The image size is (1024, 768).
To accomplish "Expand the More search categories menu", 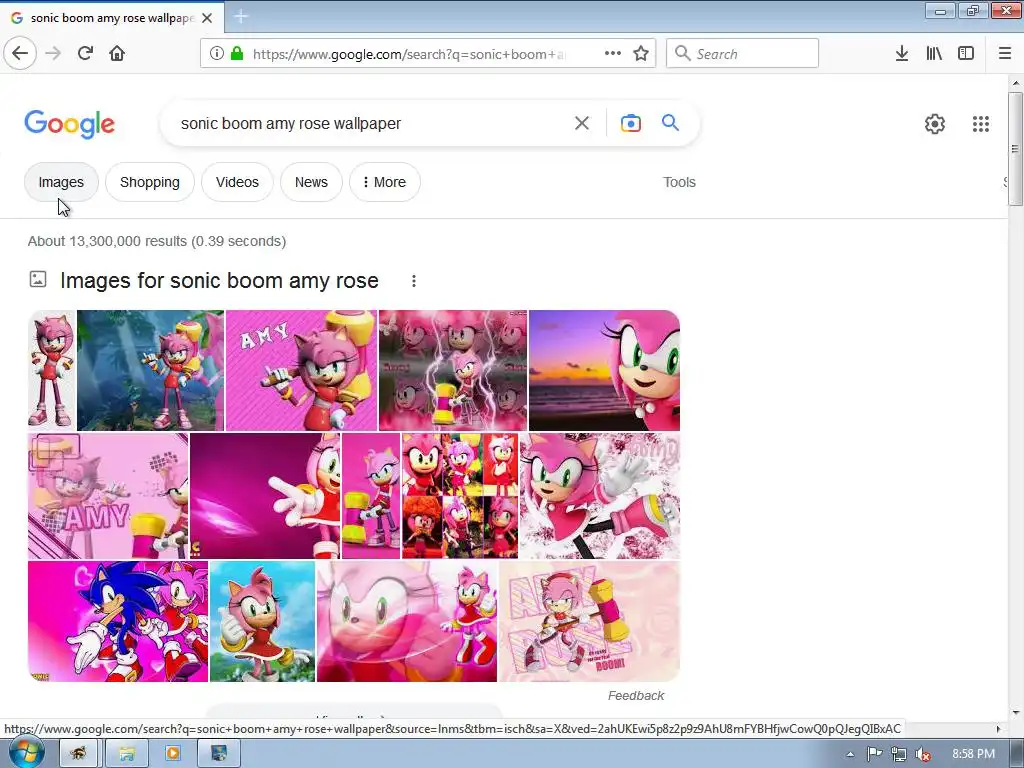I will click(385, 182).
